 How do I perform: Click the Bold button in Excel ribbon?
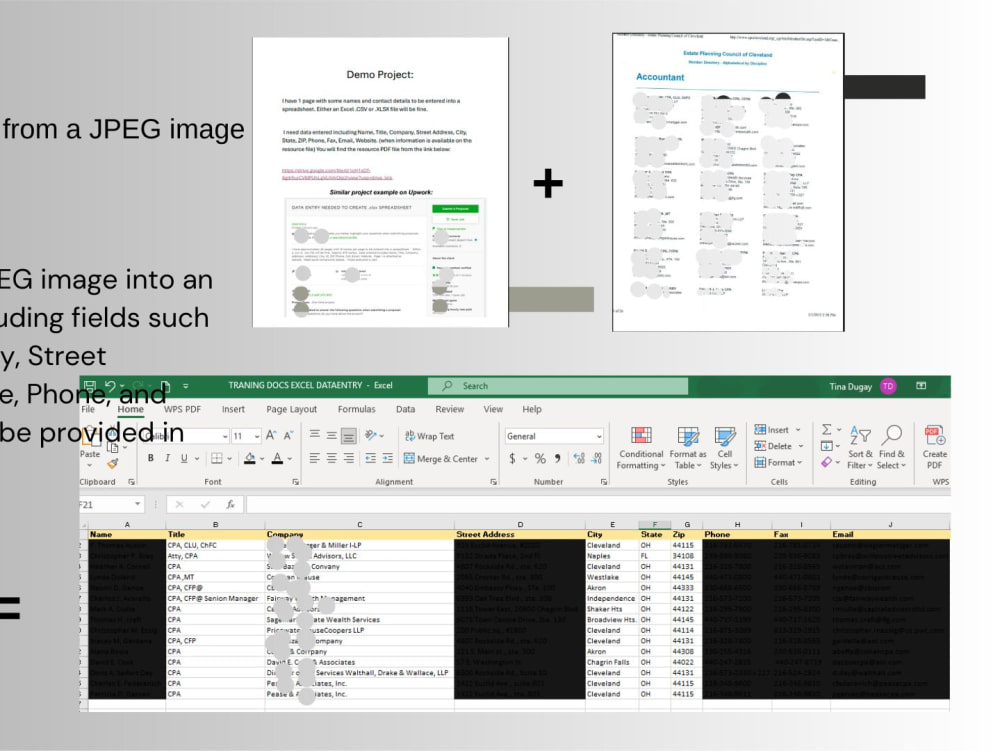pos(151,458)
